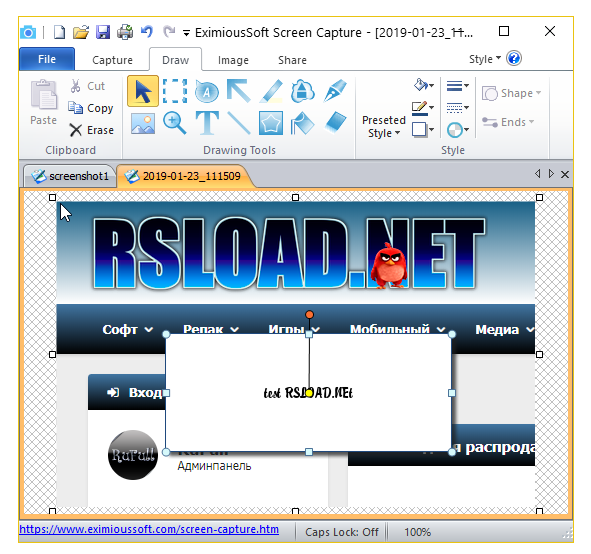Save the screenshot with floppy icon
The height and width of the screenshot is (554, 591).
click(103, 32)
